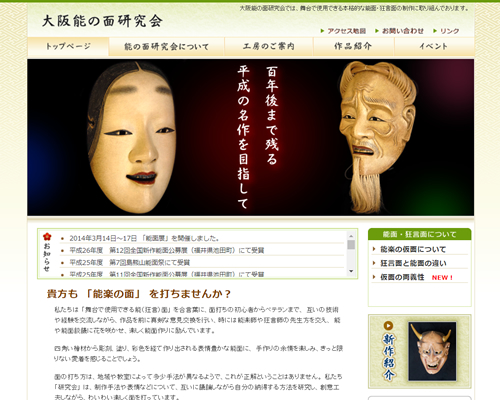Open the イベント menu item
500x400 pixels.
[434, 46]
